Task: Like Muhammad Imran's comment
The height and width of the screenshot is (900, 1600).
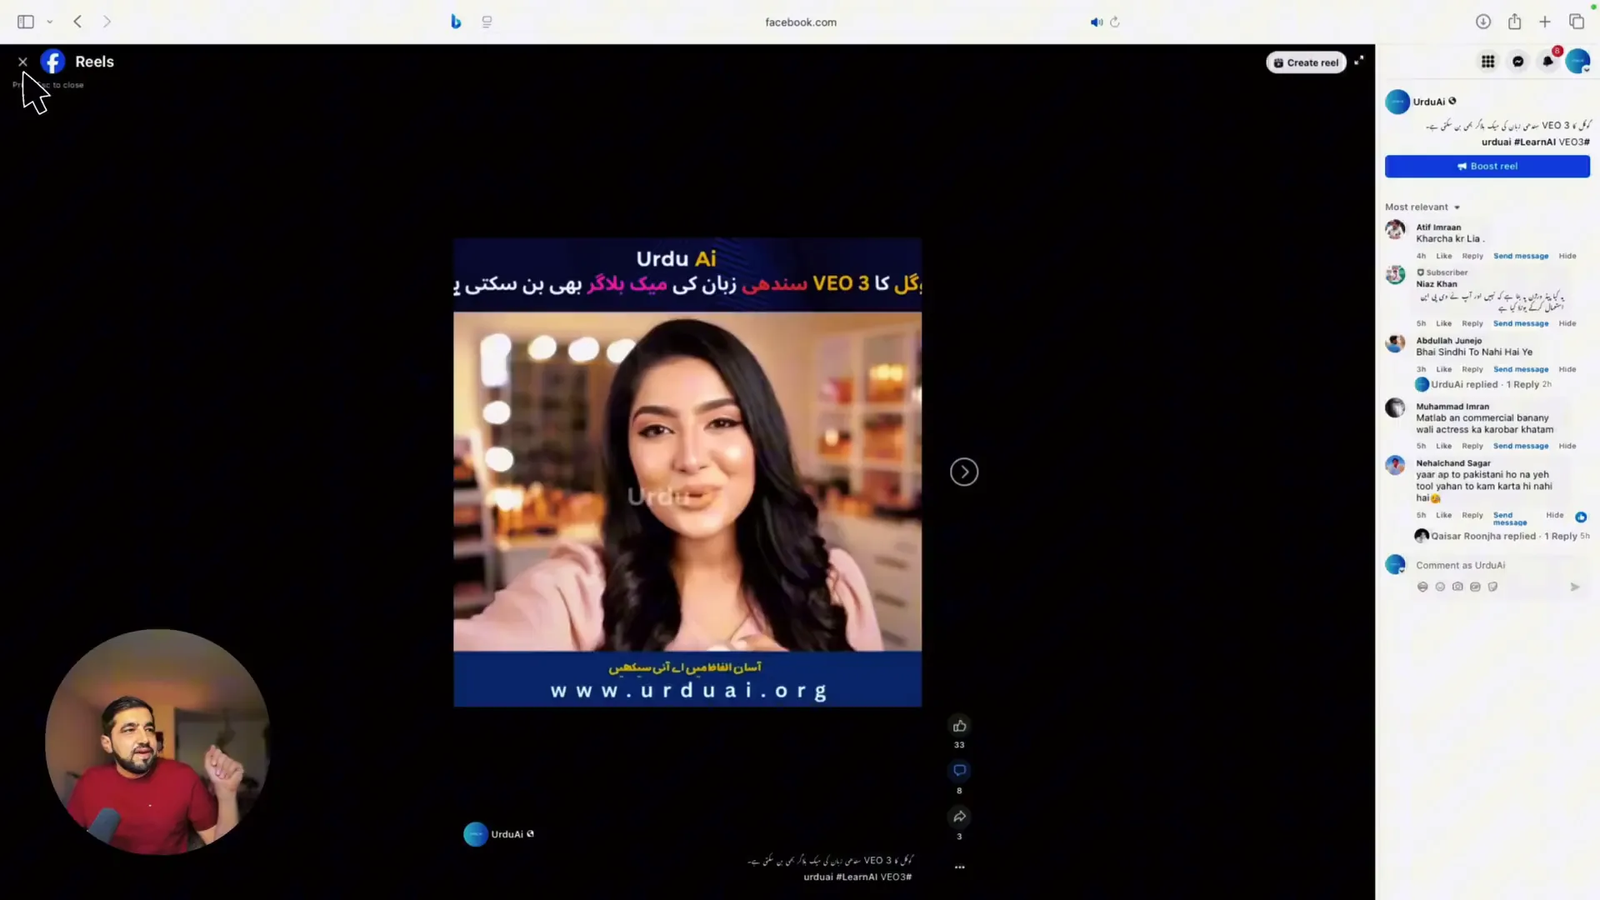Action: point(1444,446)
